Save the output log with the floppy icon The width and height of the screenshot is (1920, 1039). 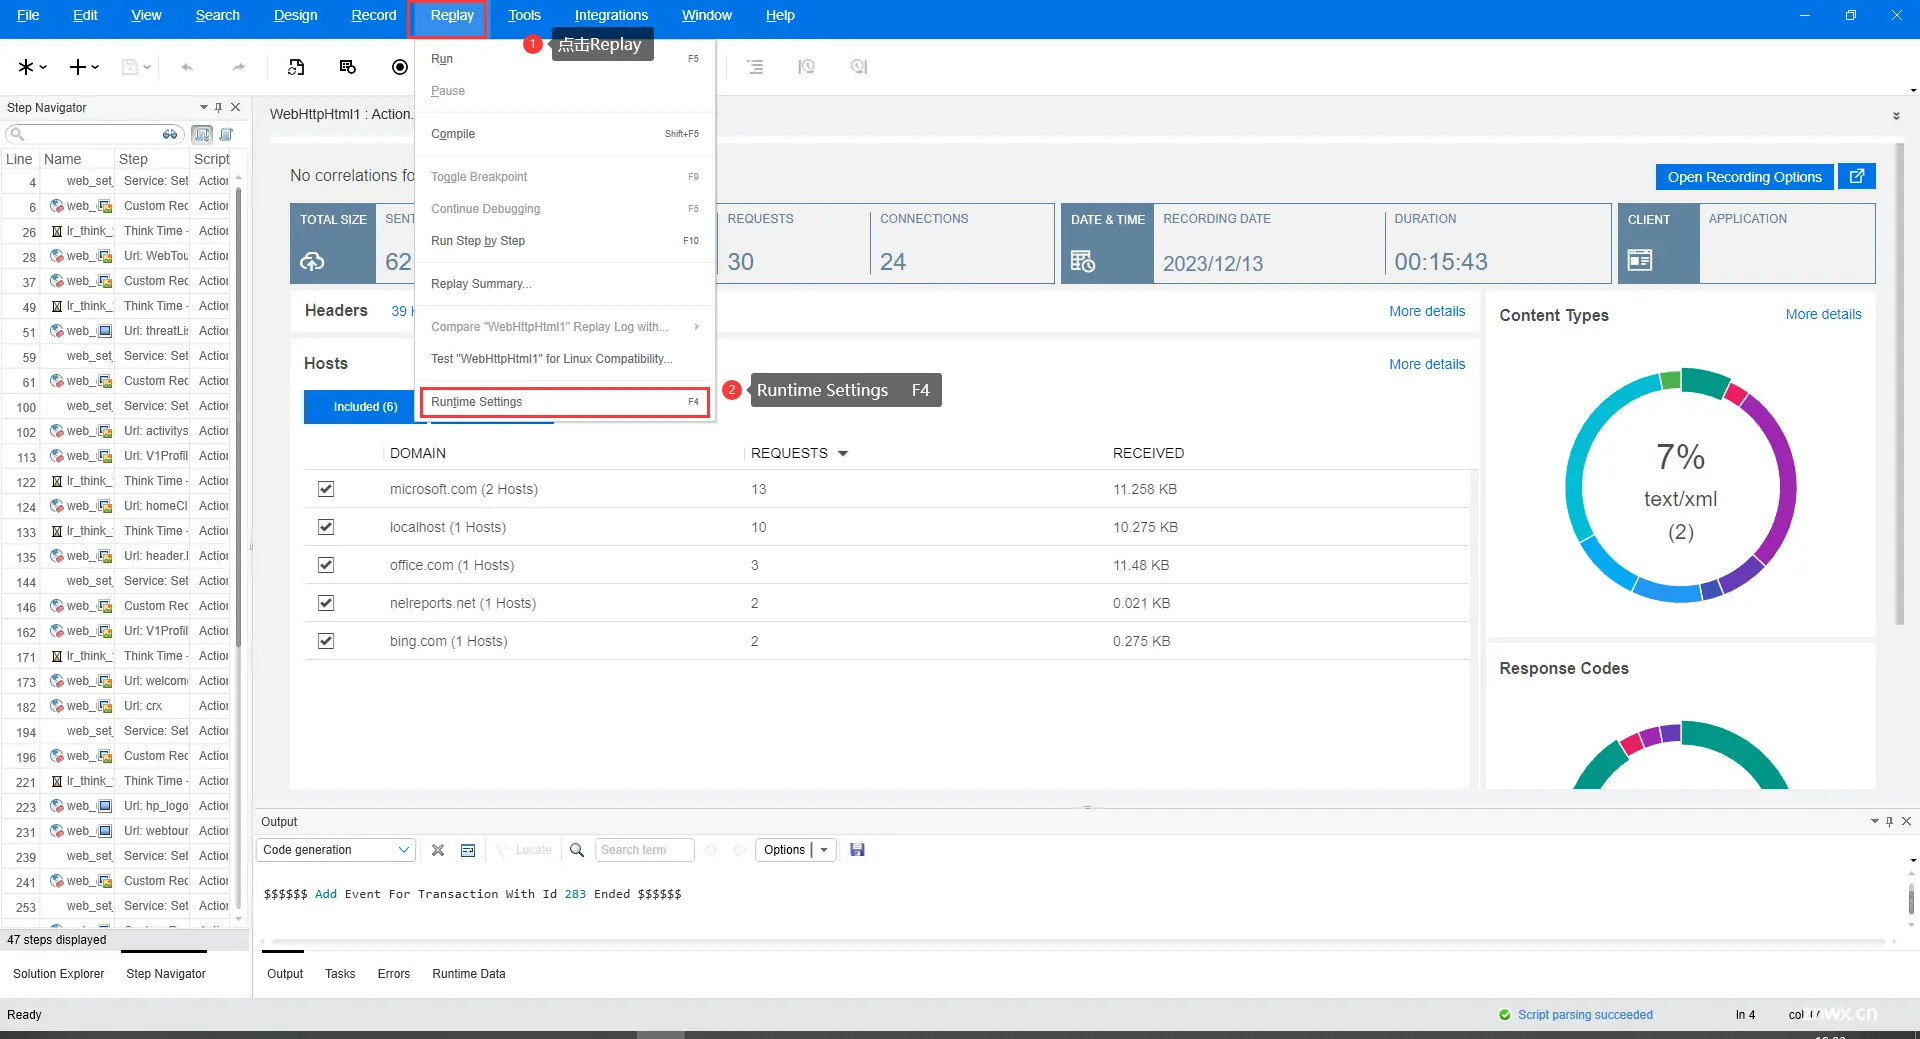(857, 850)
